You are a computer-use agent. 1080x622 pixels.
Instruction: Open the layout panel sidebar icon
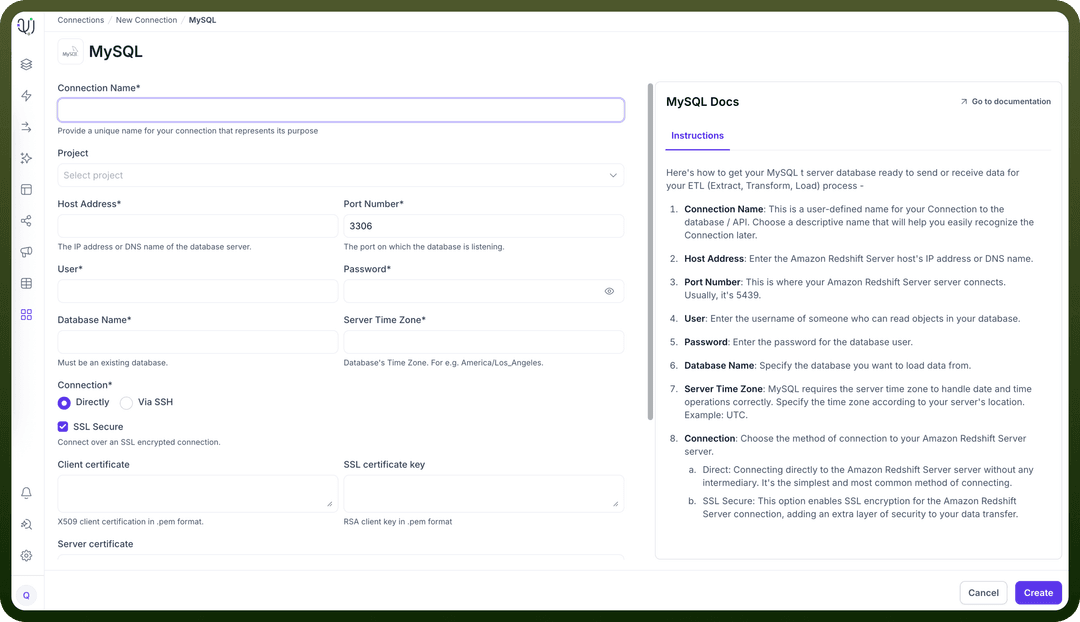coord(26,189)
